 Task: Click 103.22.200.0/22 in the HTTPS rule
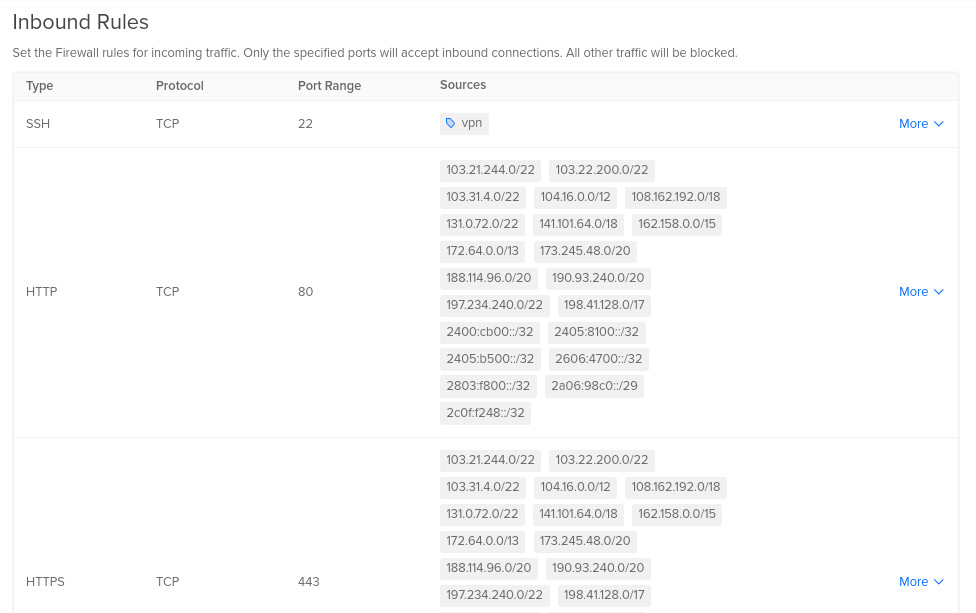click(602, 460)
